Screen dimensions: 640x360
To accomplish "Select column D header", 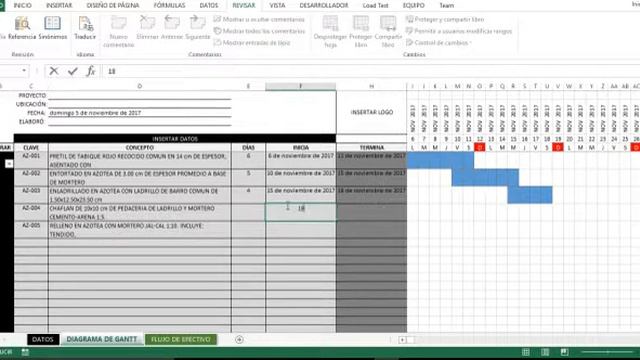I will [140, 86].
